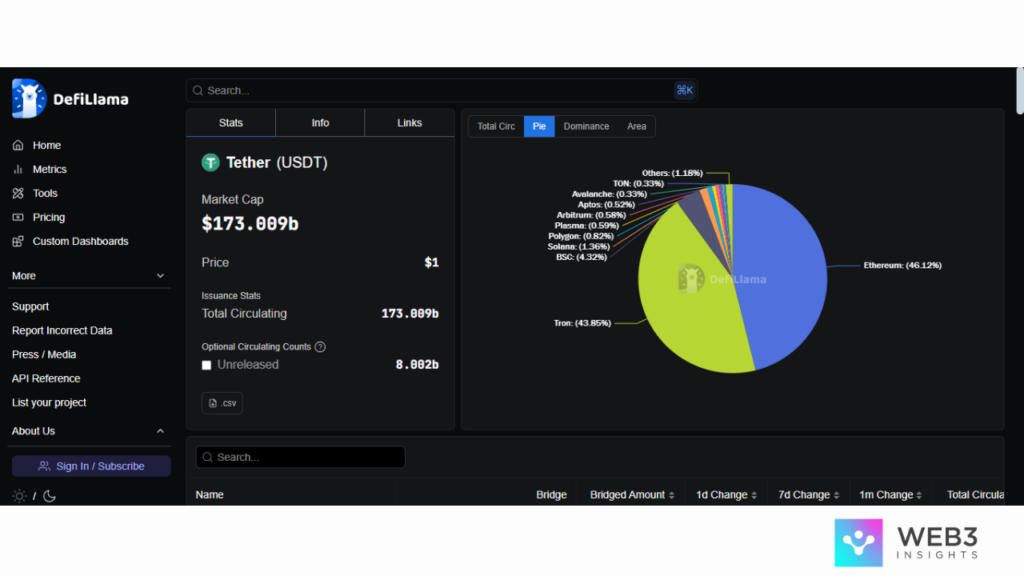Switch to light theme sun icon
Viewport: 1024px width, 576px height.
[19, 496]
